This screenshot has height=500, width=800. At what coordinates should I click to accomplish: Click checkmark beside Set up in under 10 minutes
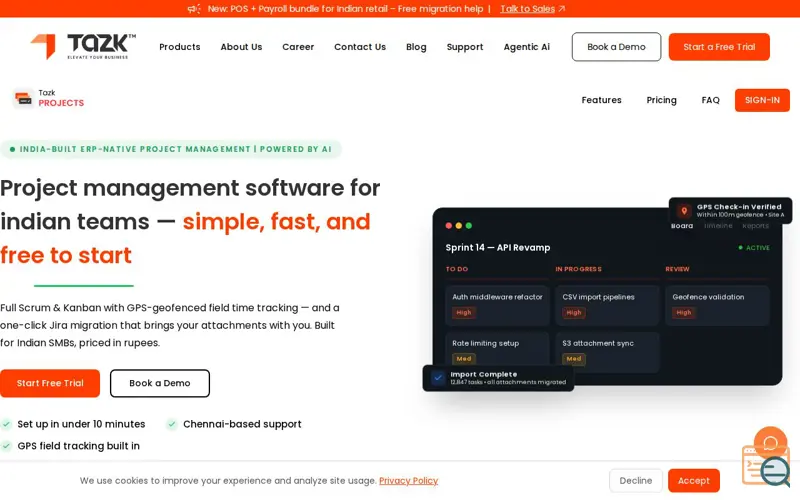(x=6, y=424)
